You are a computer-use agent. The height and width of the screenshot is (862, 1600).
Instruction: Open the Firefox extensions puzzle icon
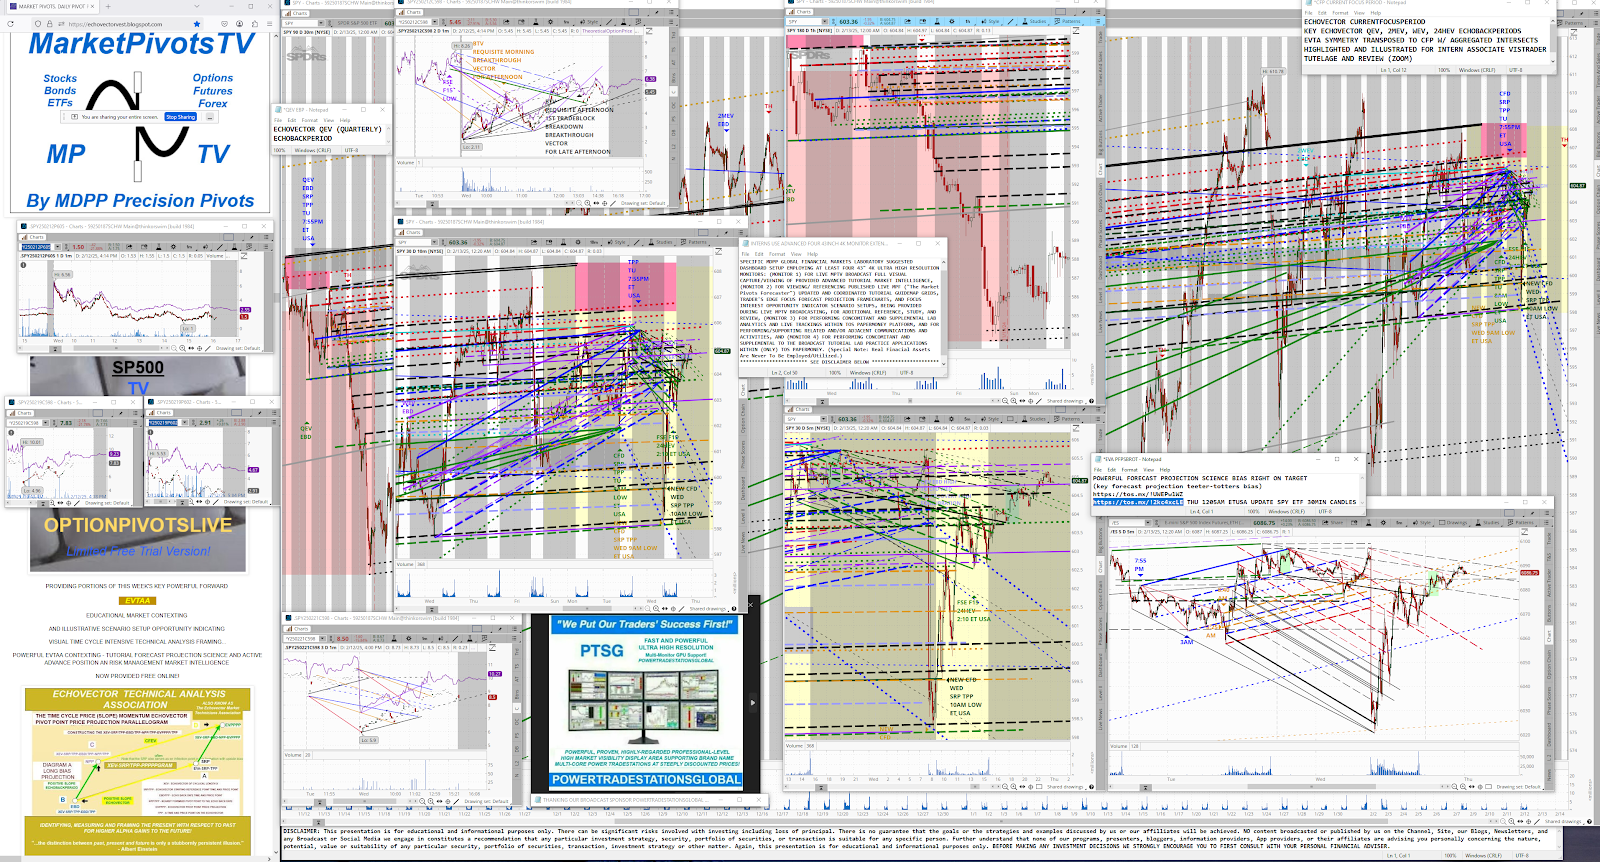point(255,24)
